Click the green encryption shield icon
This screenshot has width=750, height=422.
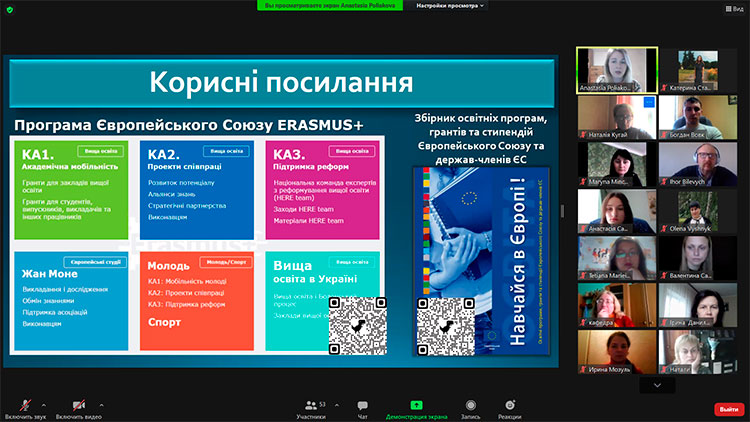click(10, 10)
